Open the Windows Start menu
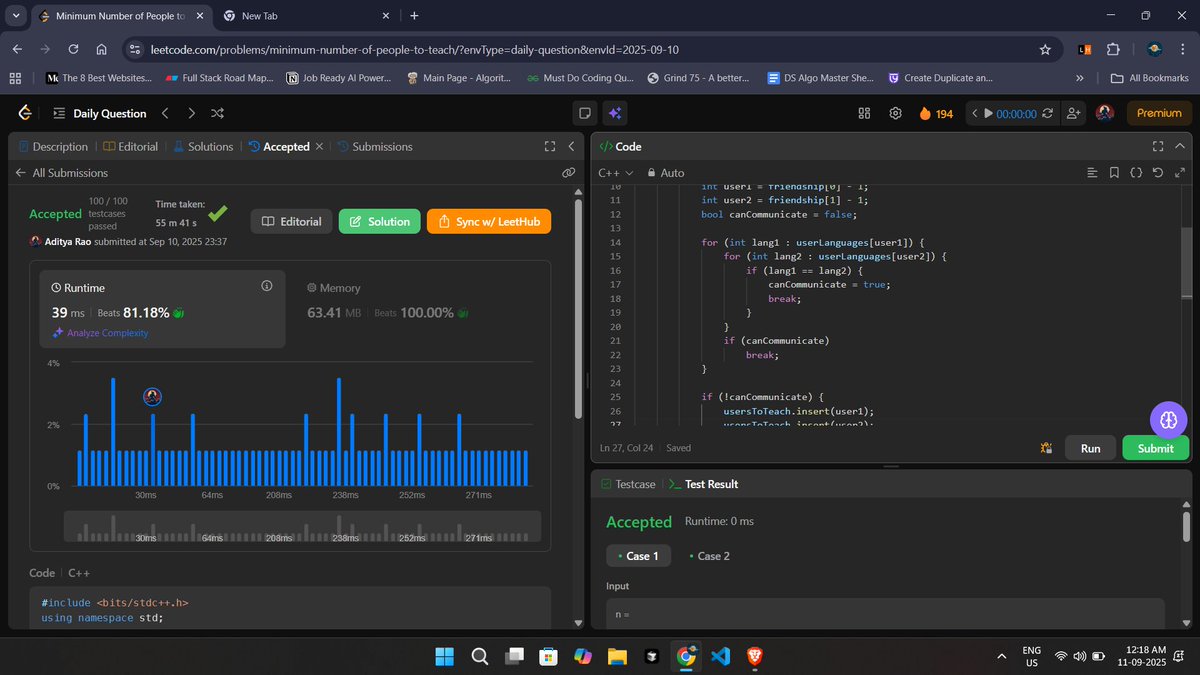The height and width of the screenshot is (675, 1200). (444, 656)
